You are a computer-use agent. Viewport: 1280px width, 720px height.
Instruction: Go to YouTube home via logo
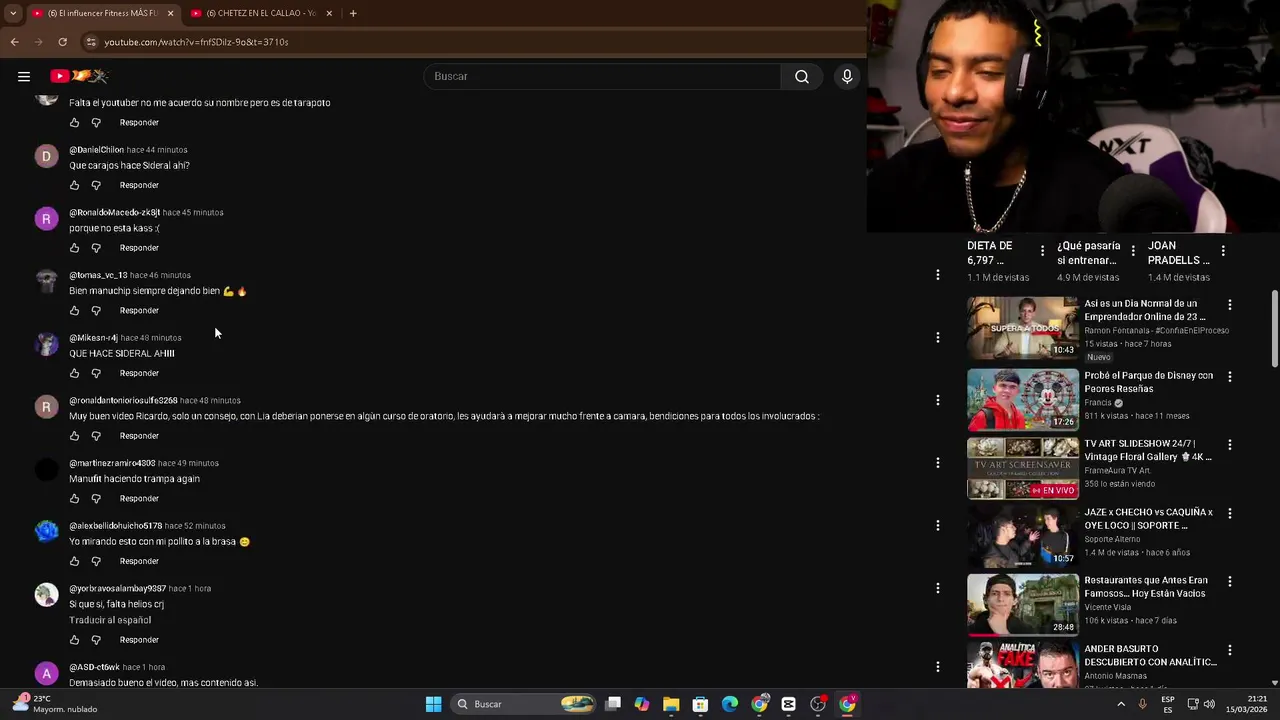point(78,76)
